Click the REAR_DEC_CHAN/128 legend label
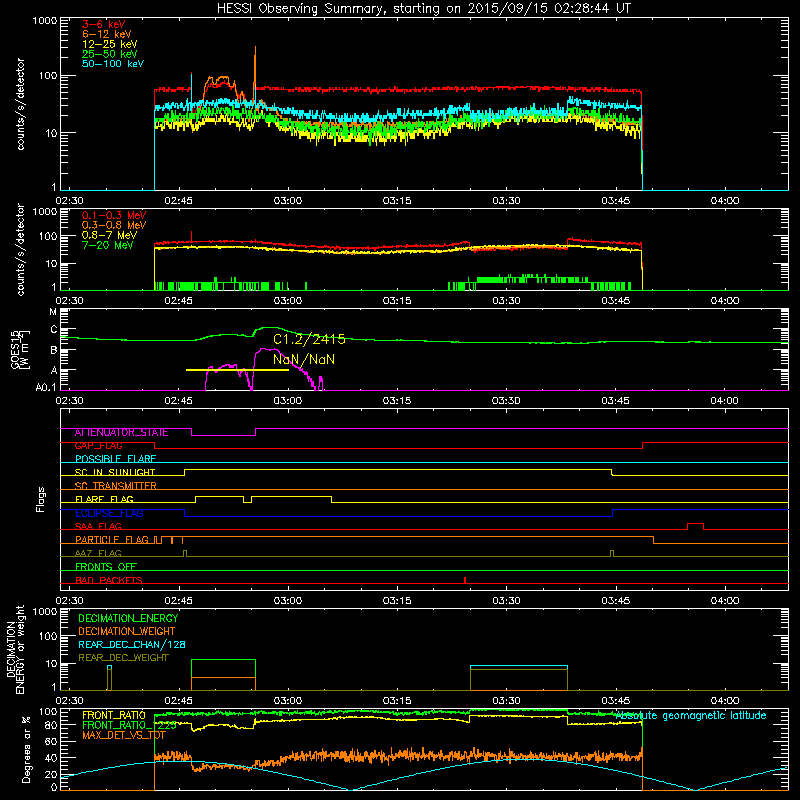The image size is (800, 800). [132, 644]
